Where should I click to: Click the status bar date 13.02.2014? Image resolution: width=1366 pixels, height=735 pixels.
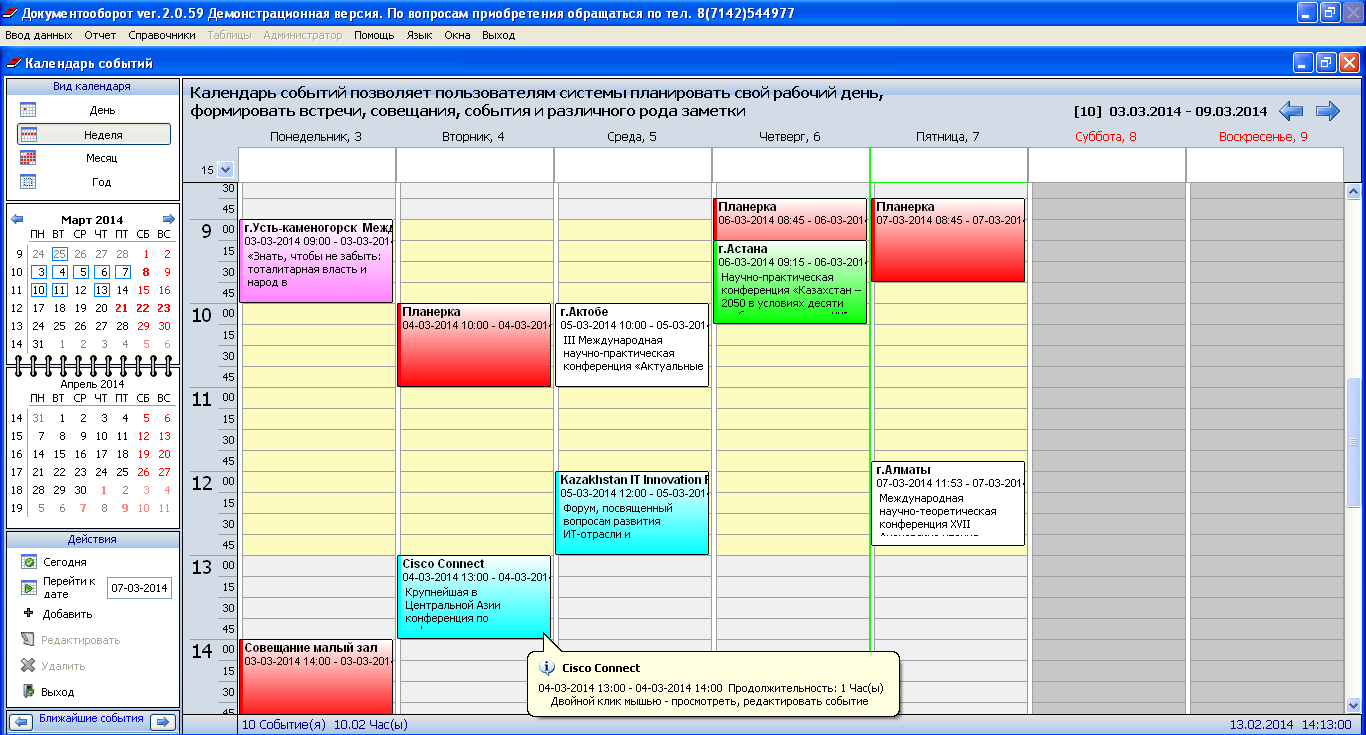tap(1261, 724)
